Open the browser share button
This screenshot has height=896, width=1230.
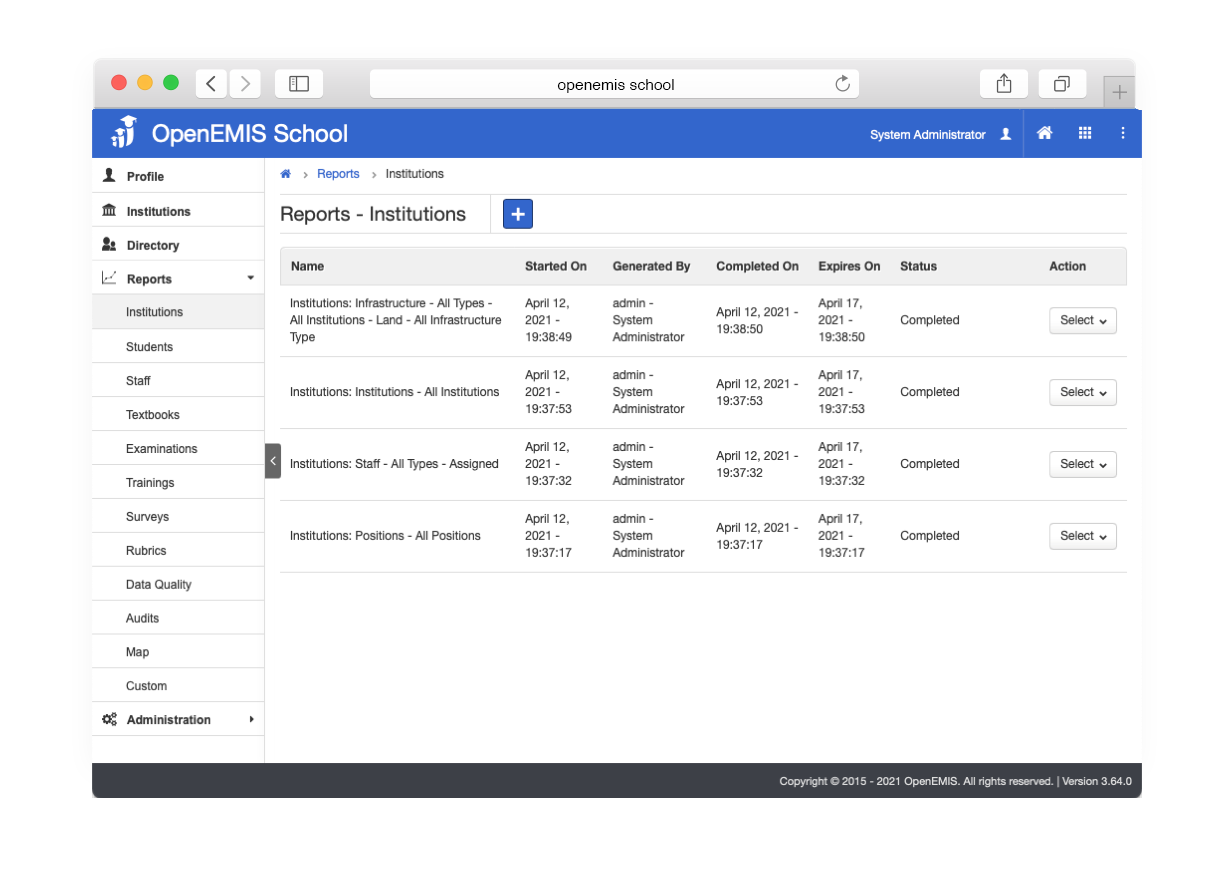coord(1004,84)
